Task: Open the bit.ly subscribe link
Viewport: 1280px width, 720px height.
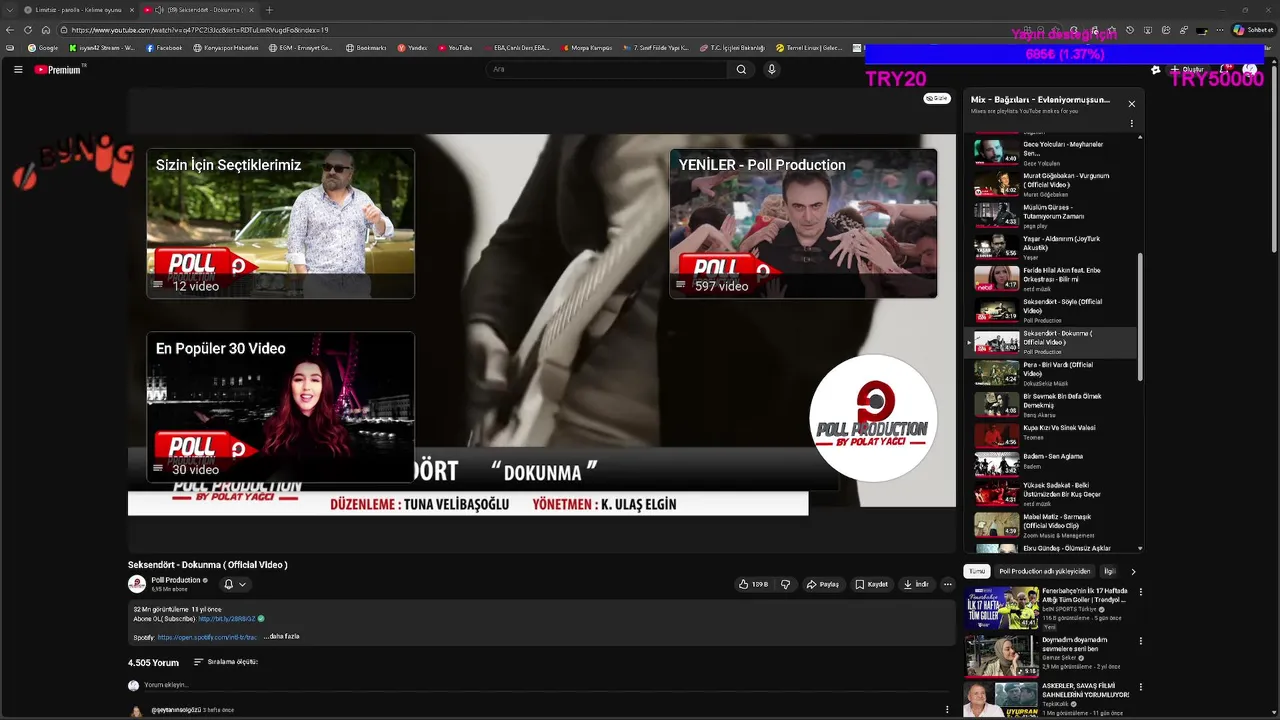Action: pos(227,619)
